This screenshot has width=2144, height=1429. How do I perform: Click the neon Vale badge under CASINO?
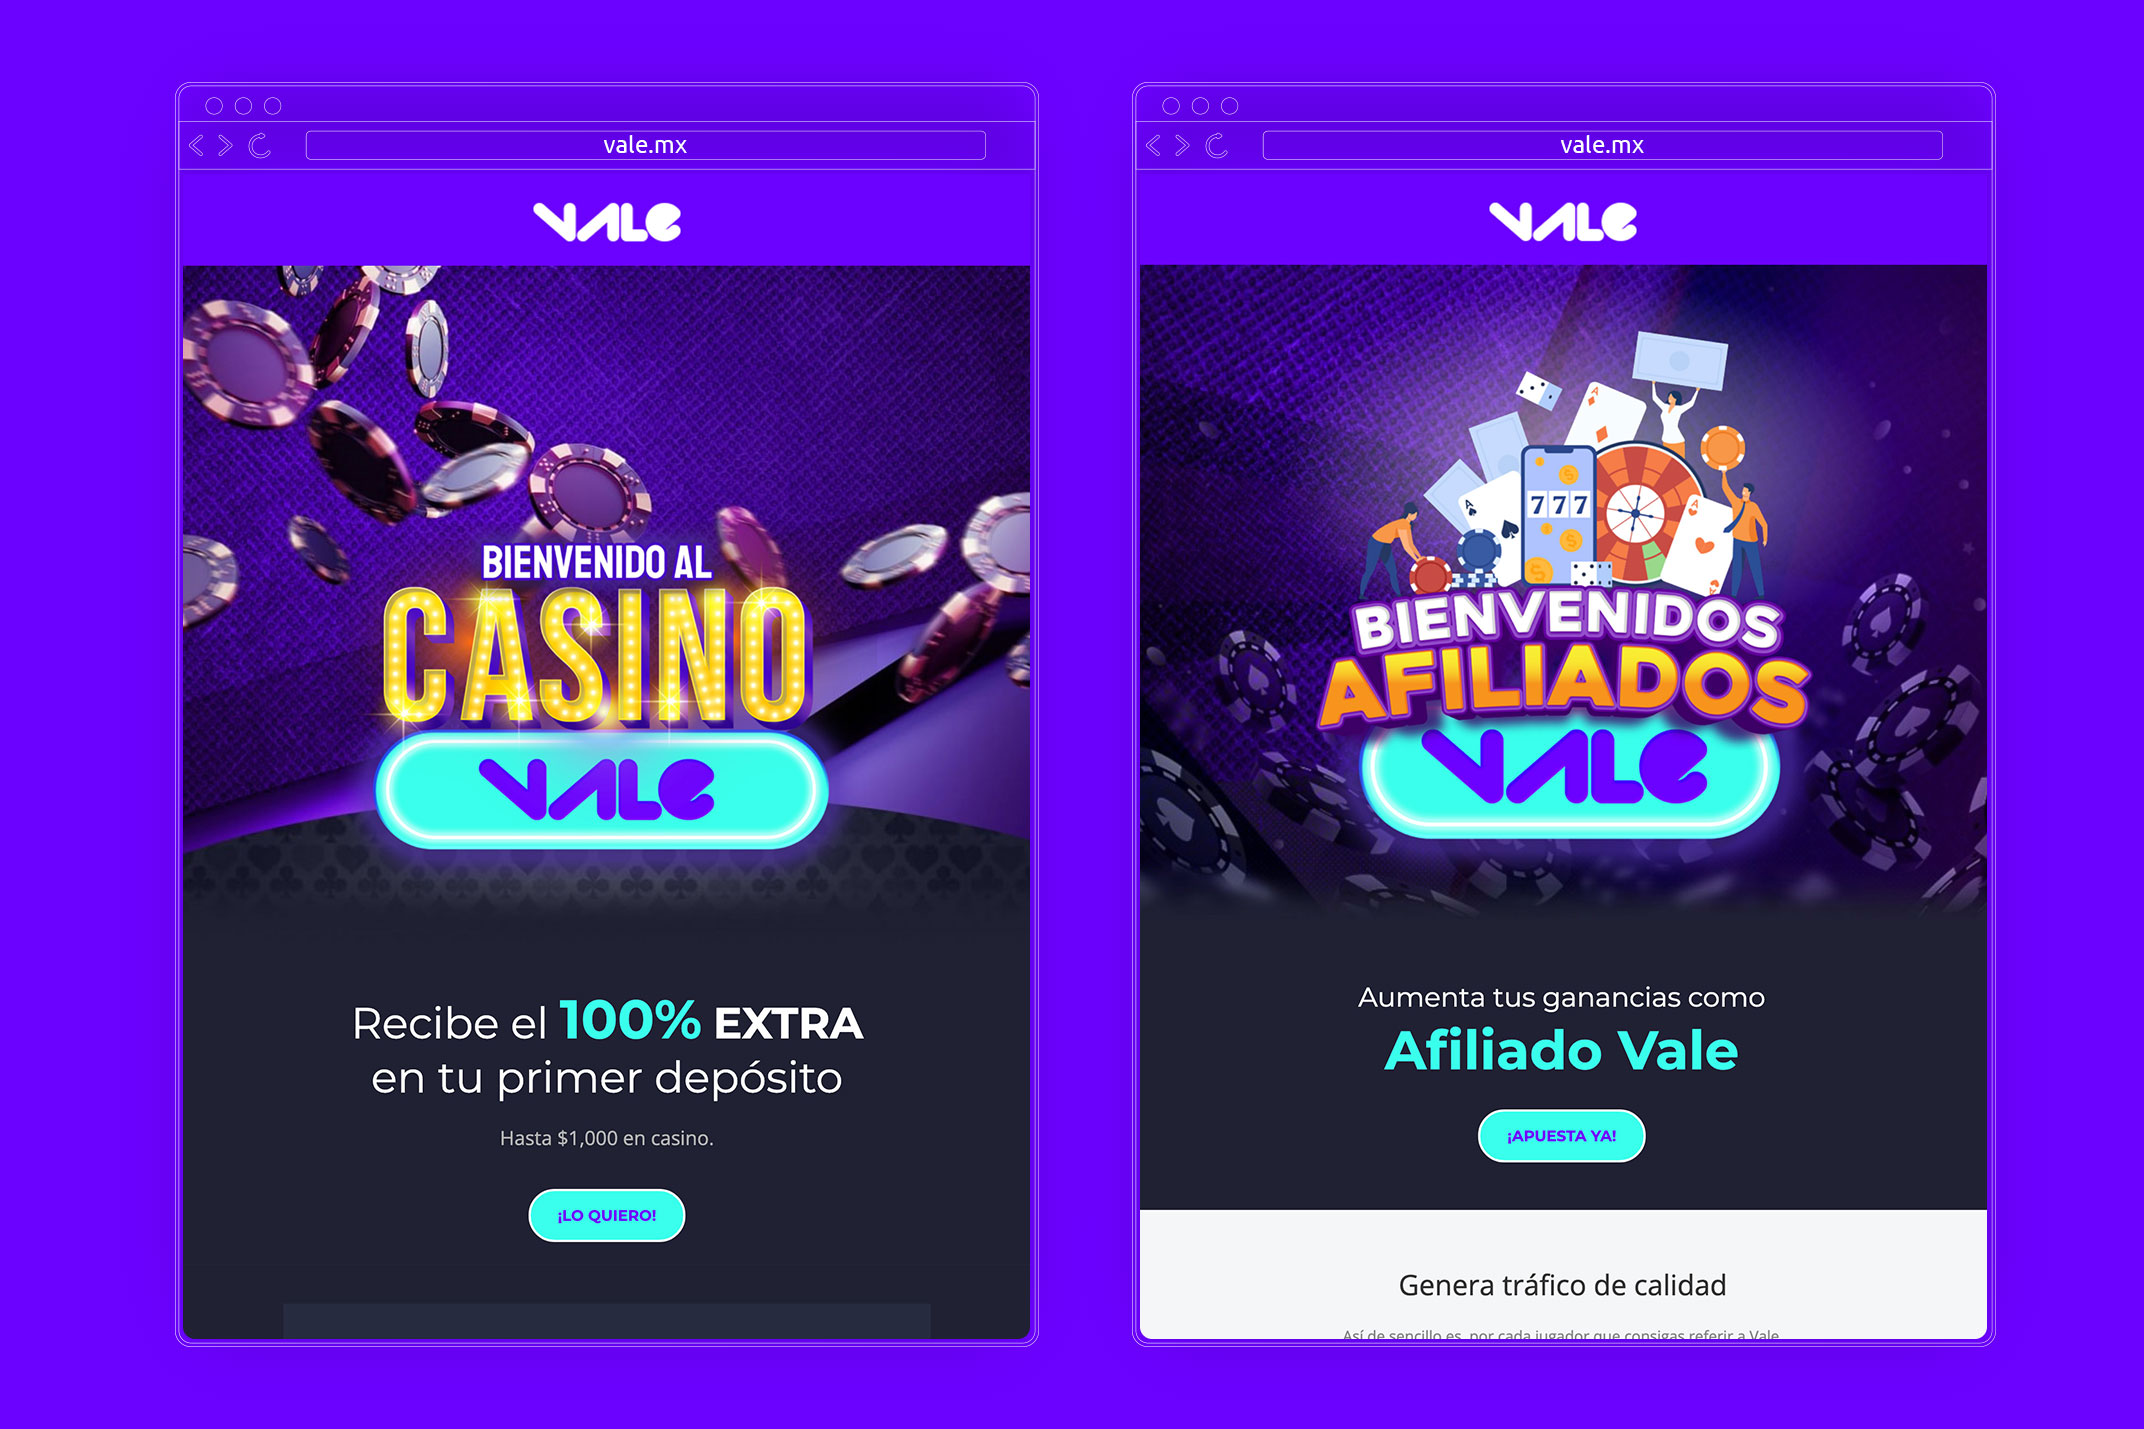[x=602, y=790]
